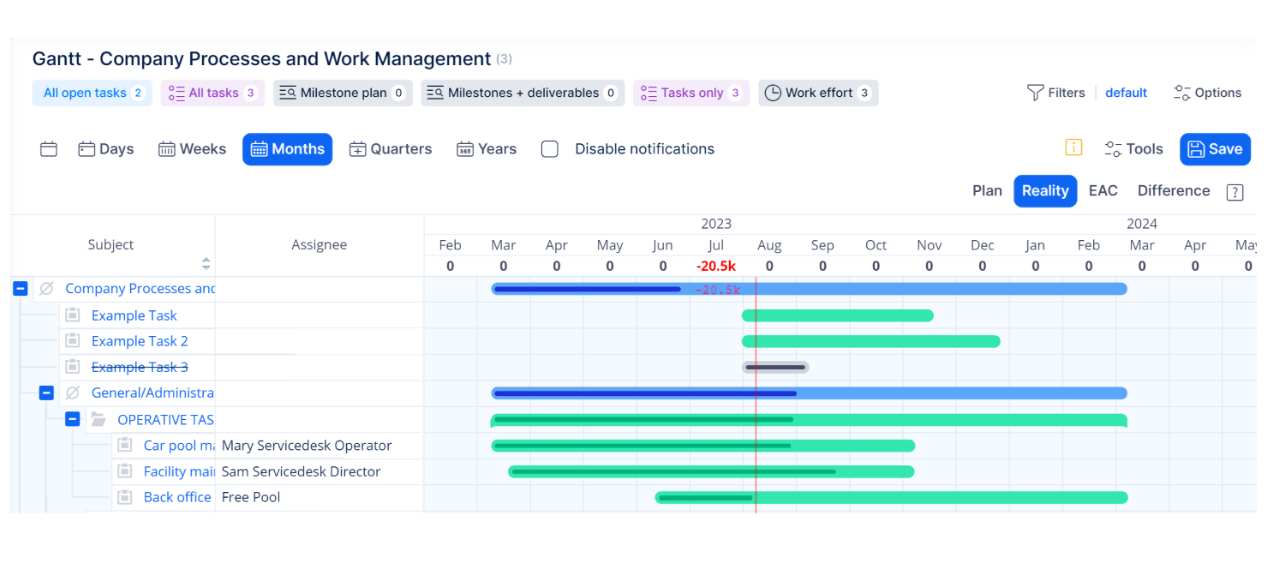Click the green Example Task 2 Gantt bar
The image size is (1272, 566).
[871, 341]
